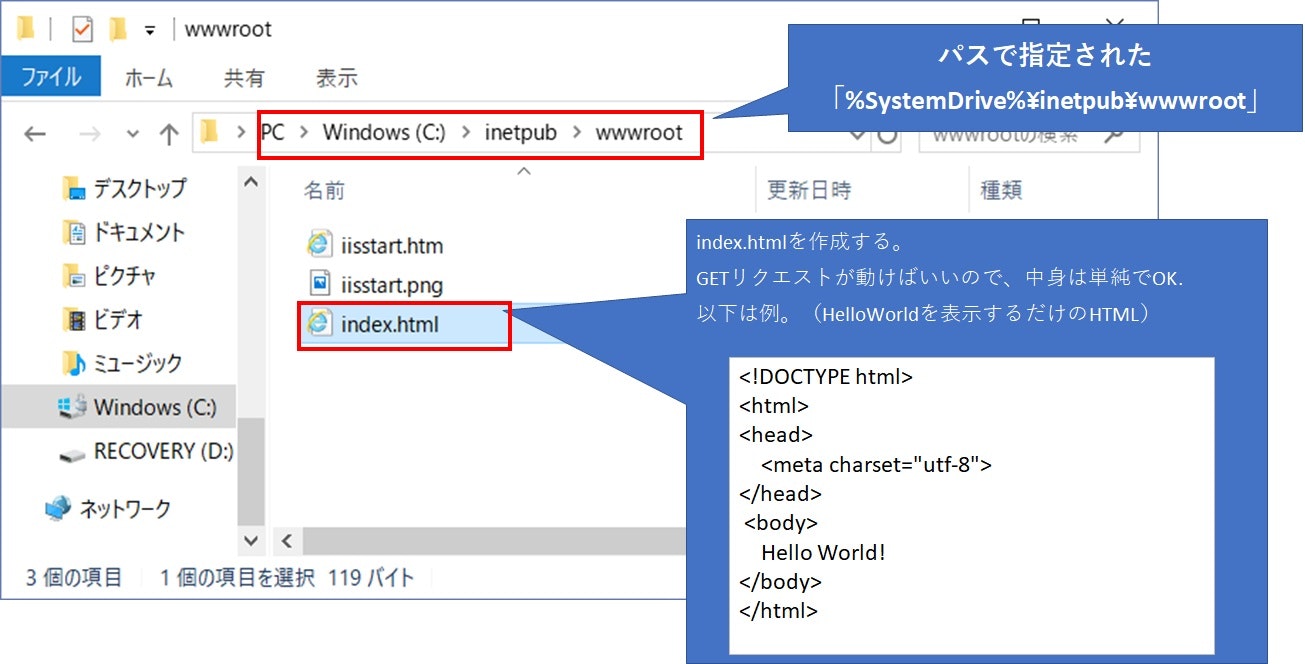The width and height of the screenshot is (1305, 664).
Task: Click the iisstart.png image file icon
Action: 319,284
